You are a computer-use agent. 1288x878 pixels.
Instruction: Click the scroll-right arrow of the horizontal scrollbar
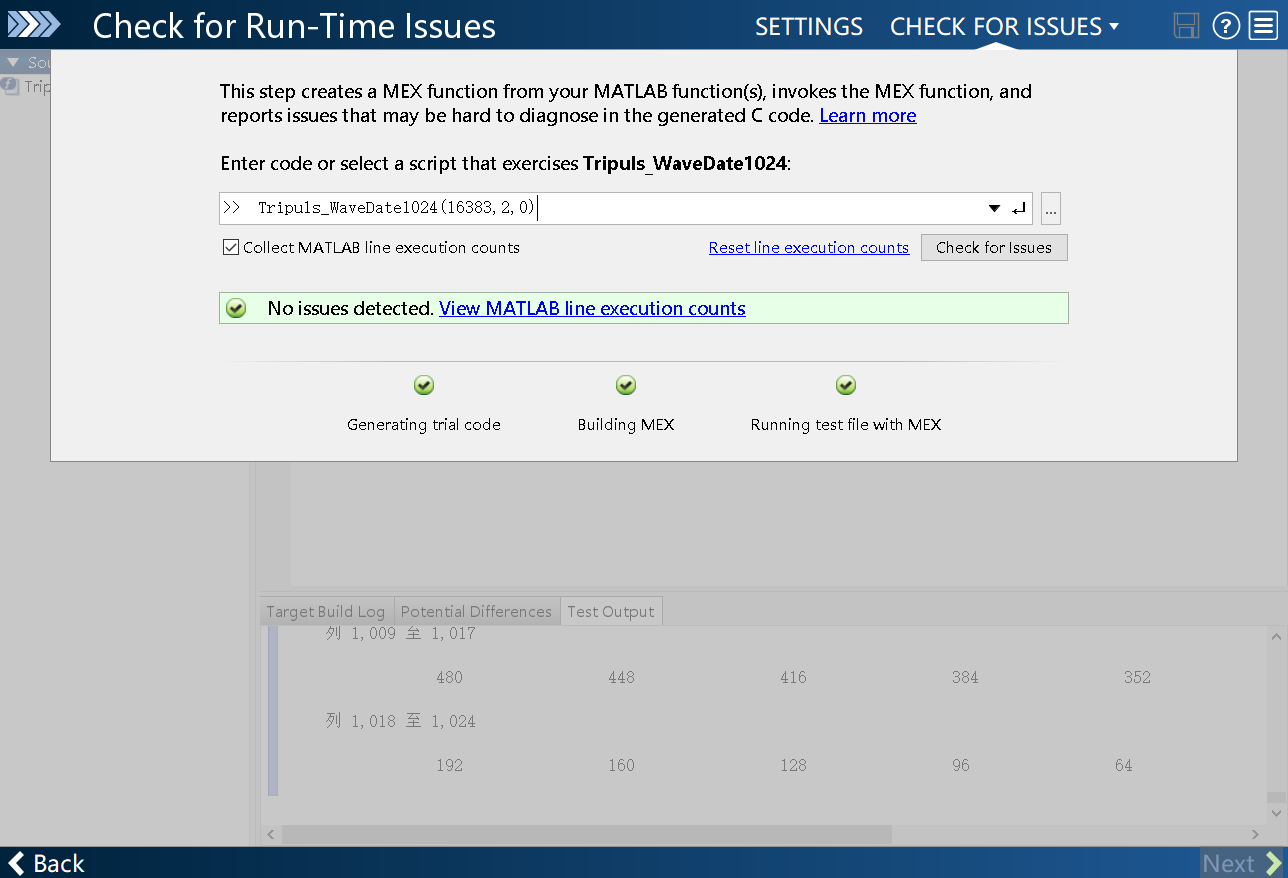[x=1256, y=834]
